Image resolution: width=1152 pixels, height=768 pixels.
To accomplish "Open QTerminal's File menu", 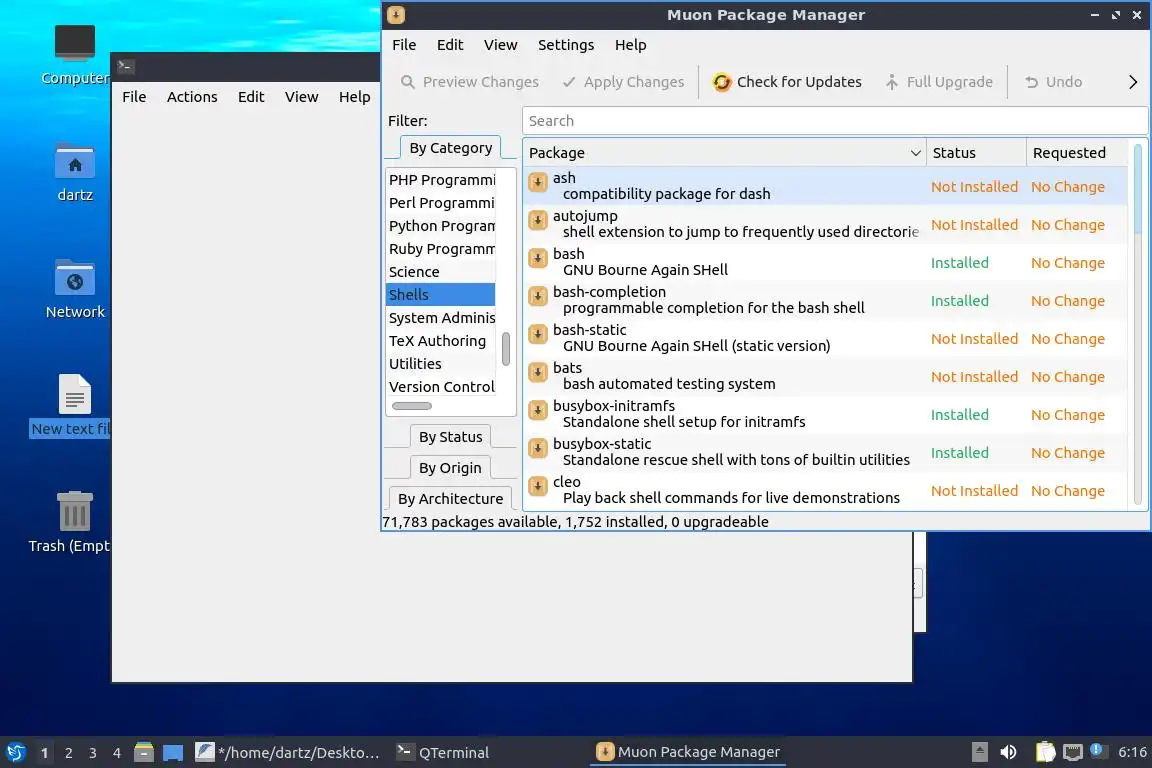I will click(x=134, y=97).
